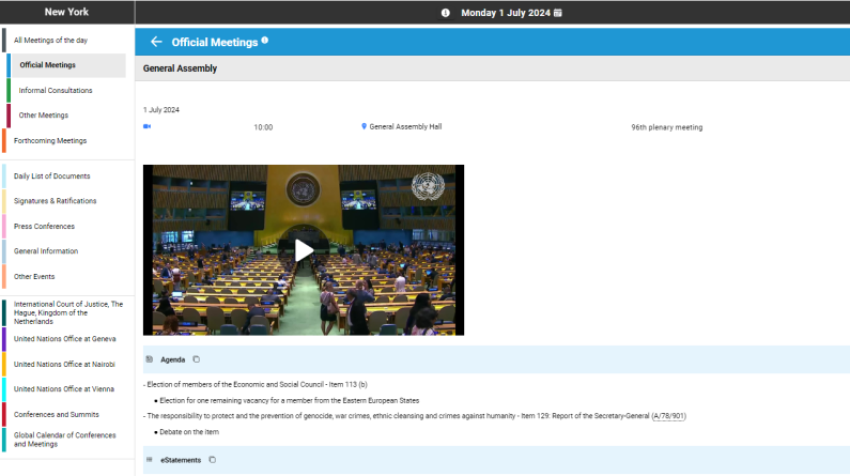This screenshot has height=476, width=850.
Task: Open the A/78/901 document link
Action: [669, 416]
